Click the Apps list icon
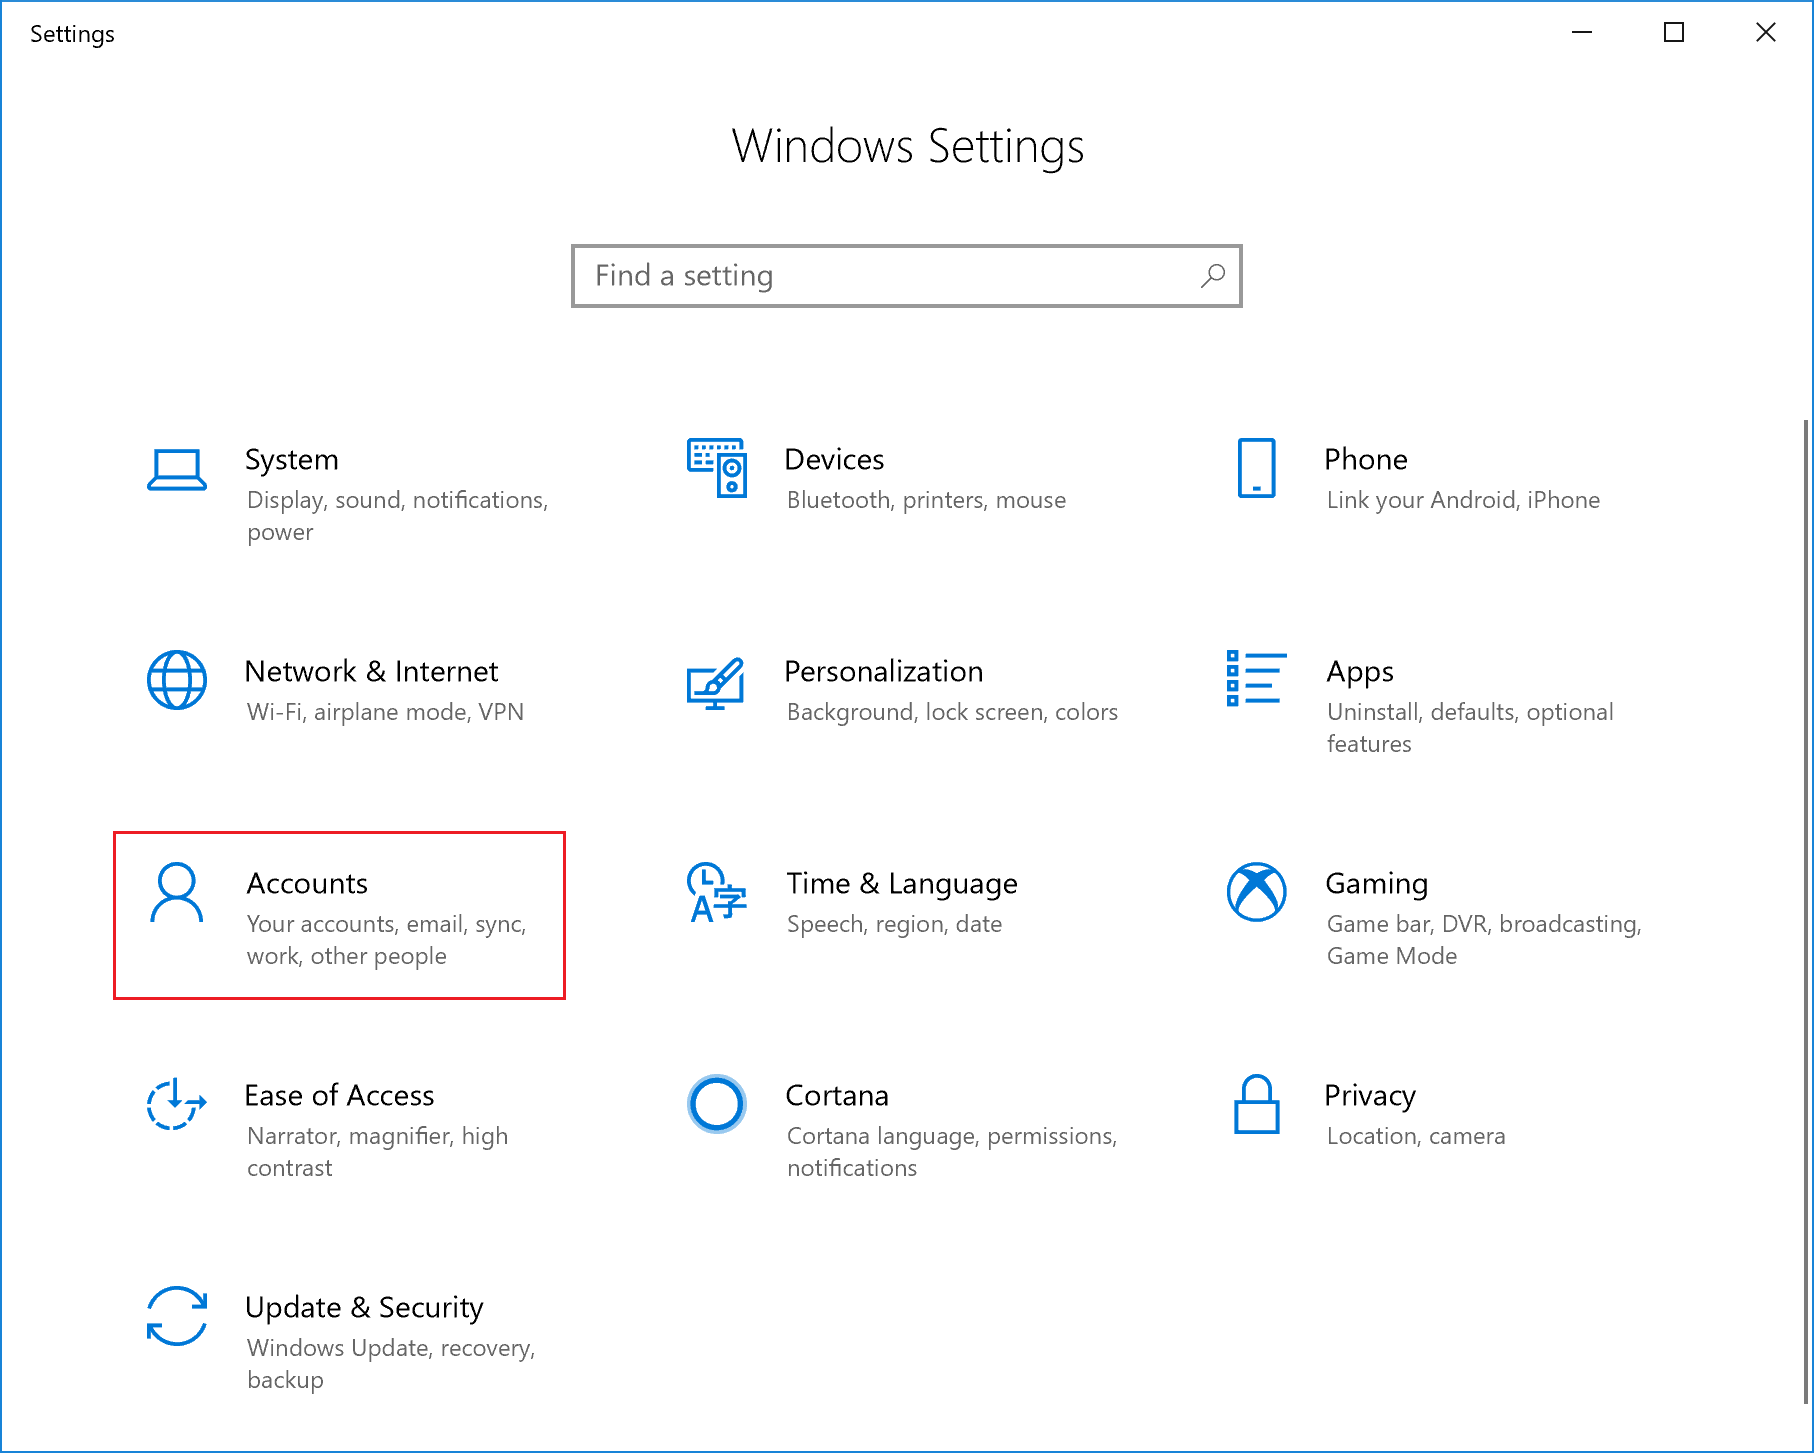This screenshot has width=1814, height=1453. [1256, 678]
